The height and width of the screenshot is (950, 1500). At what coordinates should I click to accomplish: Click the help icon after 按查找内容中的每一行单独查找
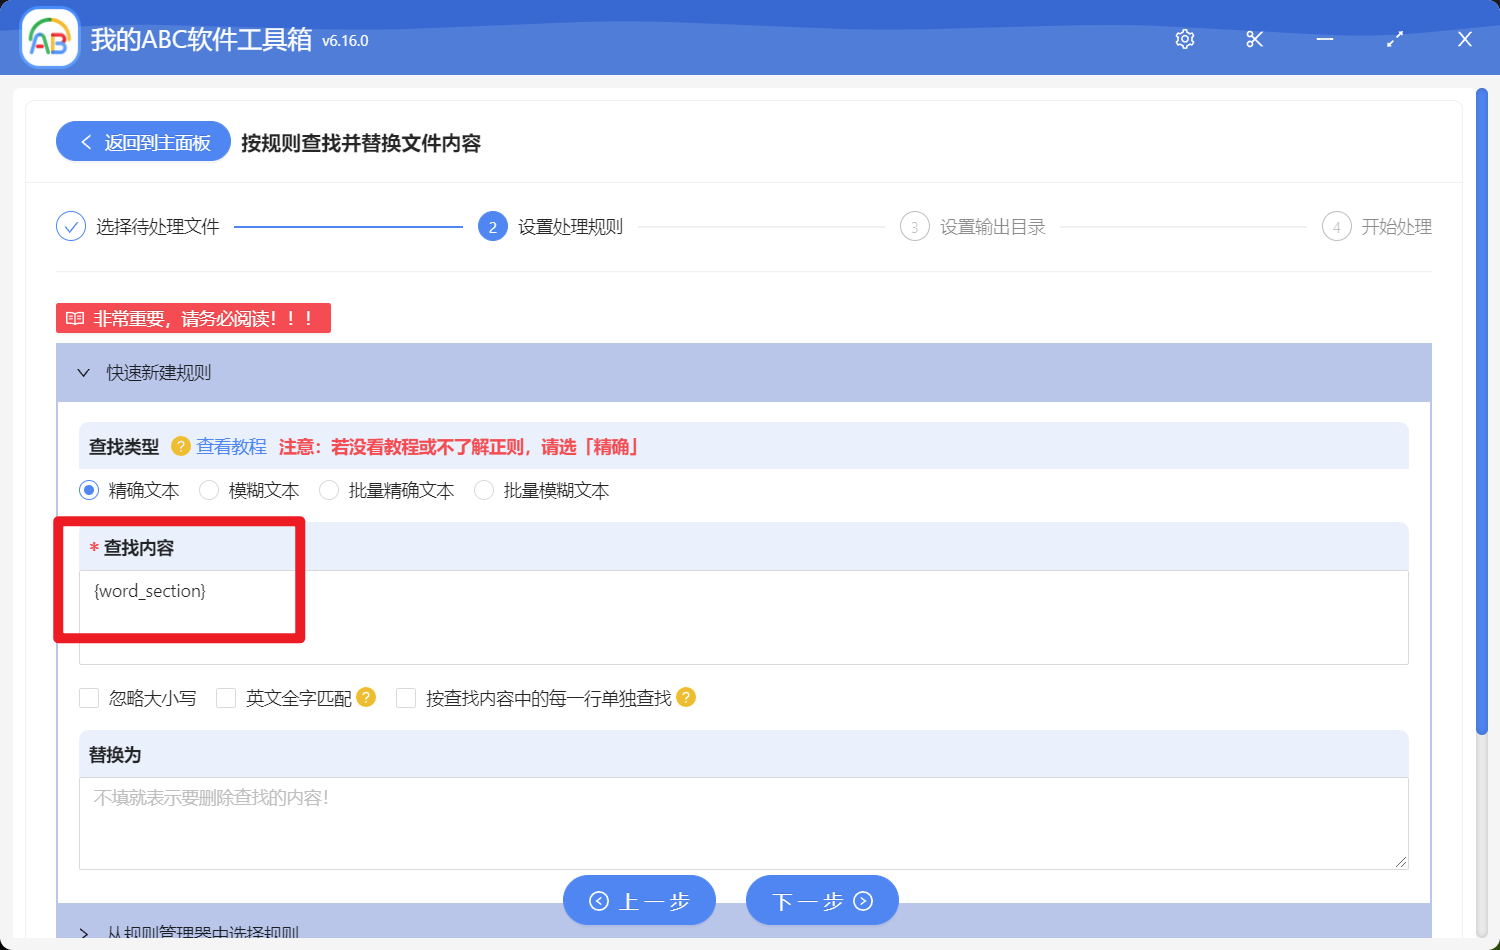[687, 697]
